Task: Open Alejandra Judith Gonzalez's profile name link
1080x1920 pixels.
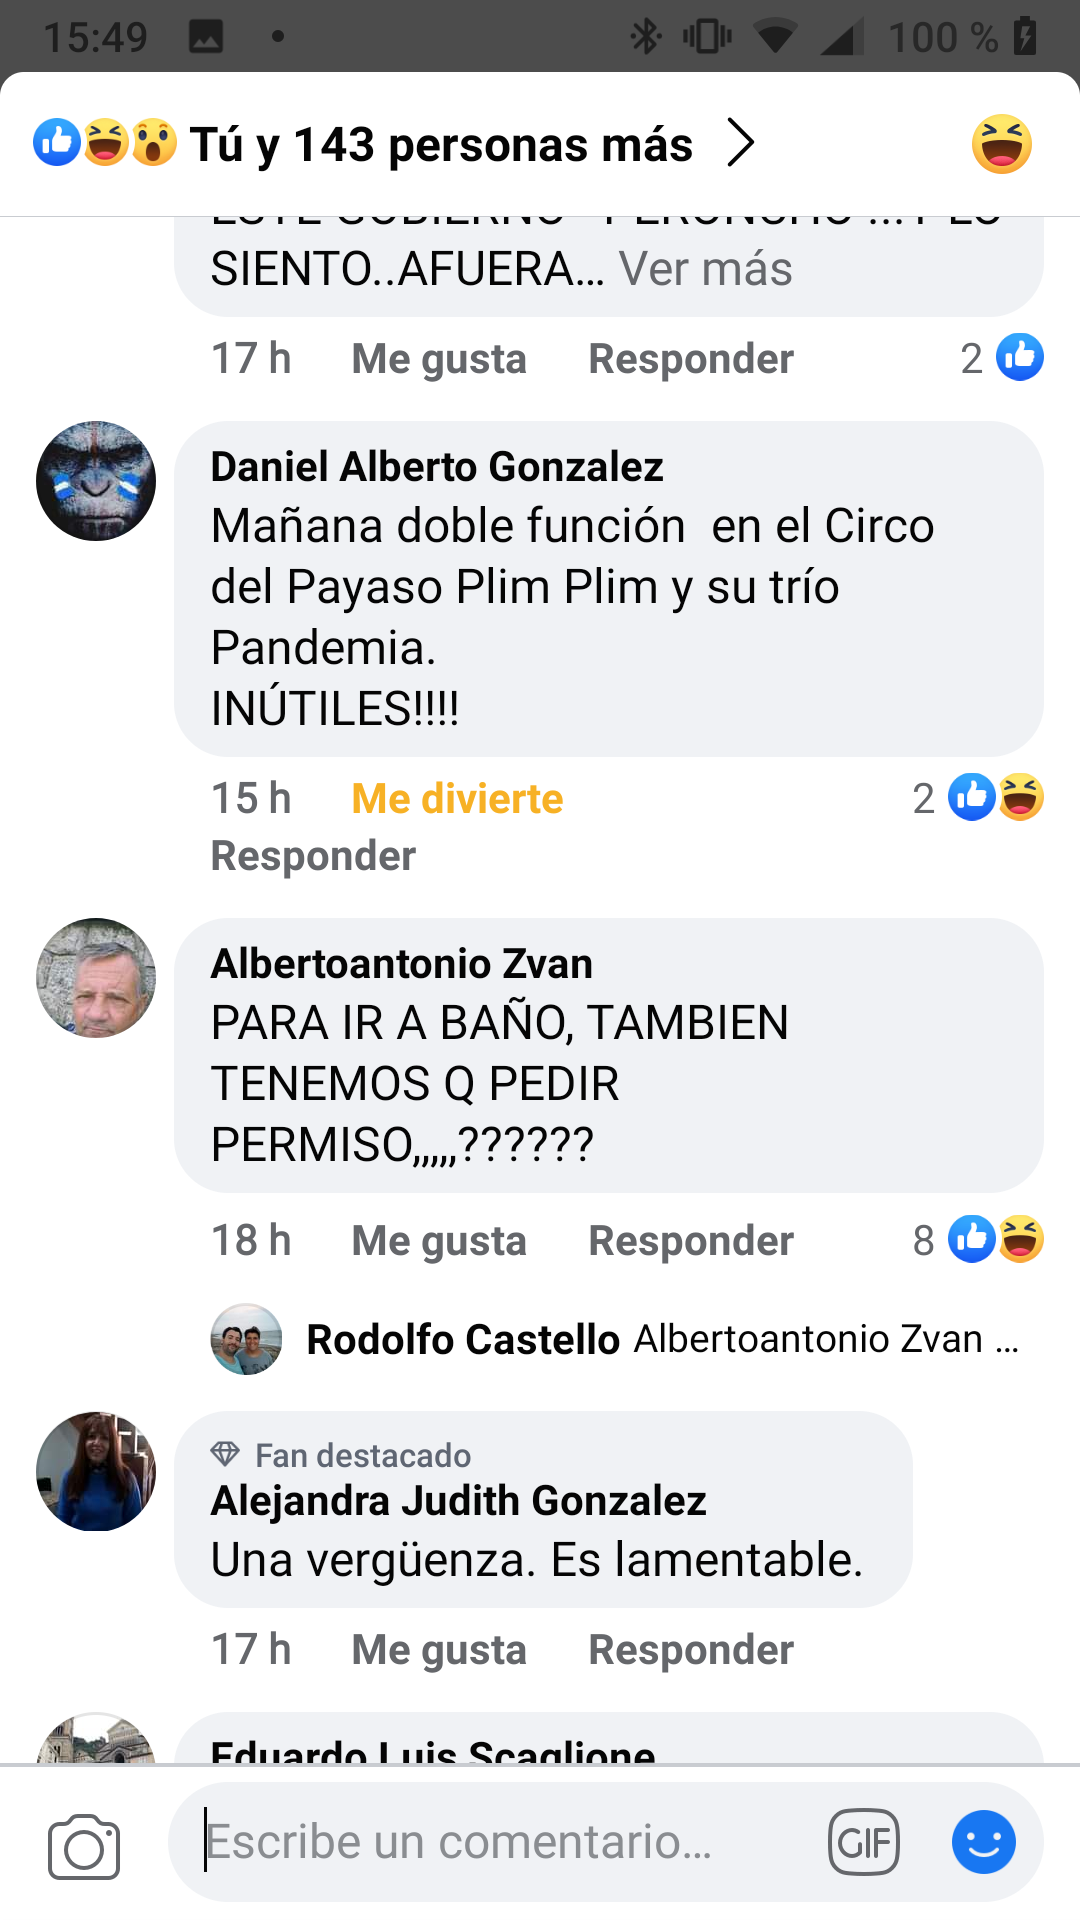Action: click(458, 1501)
